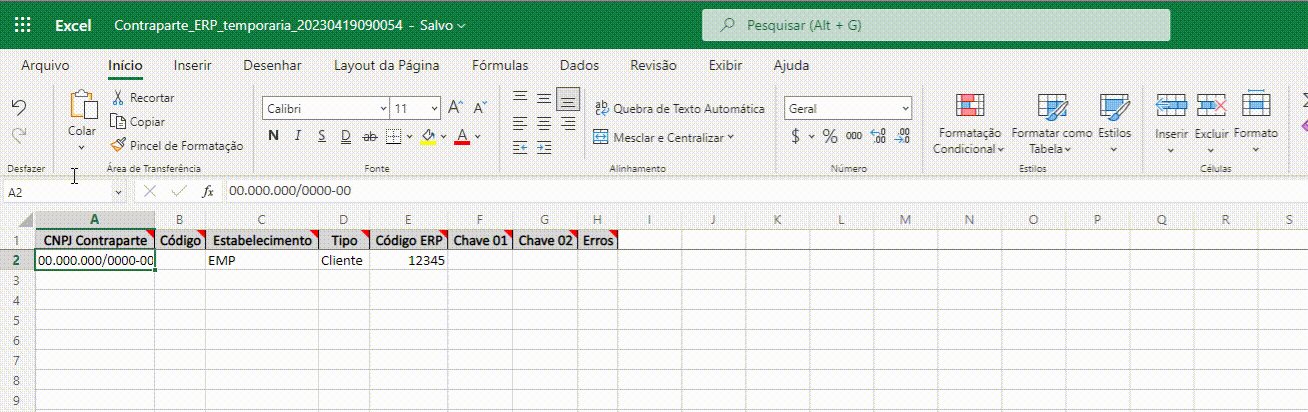The height and width of the screenshot is (412, 1308).
Task: Decrease font size with the smaller A icon
Action: [479, 107]
